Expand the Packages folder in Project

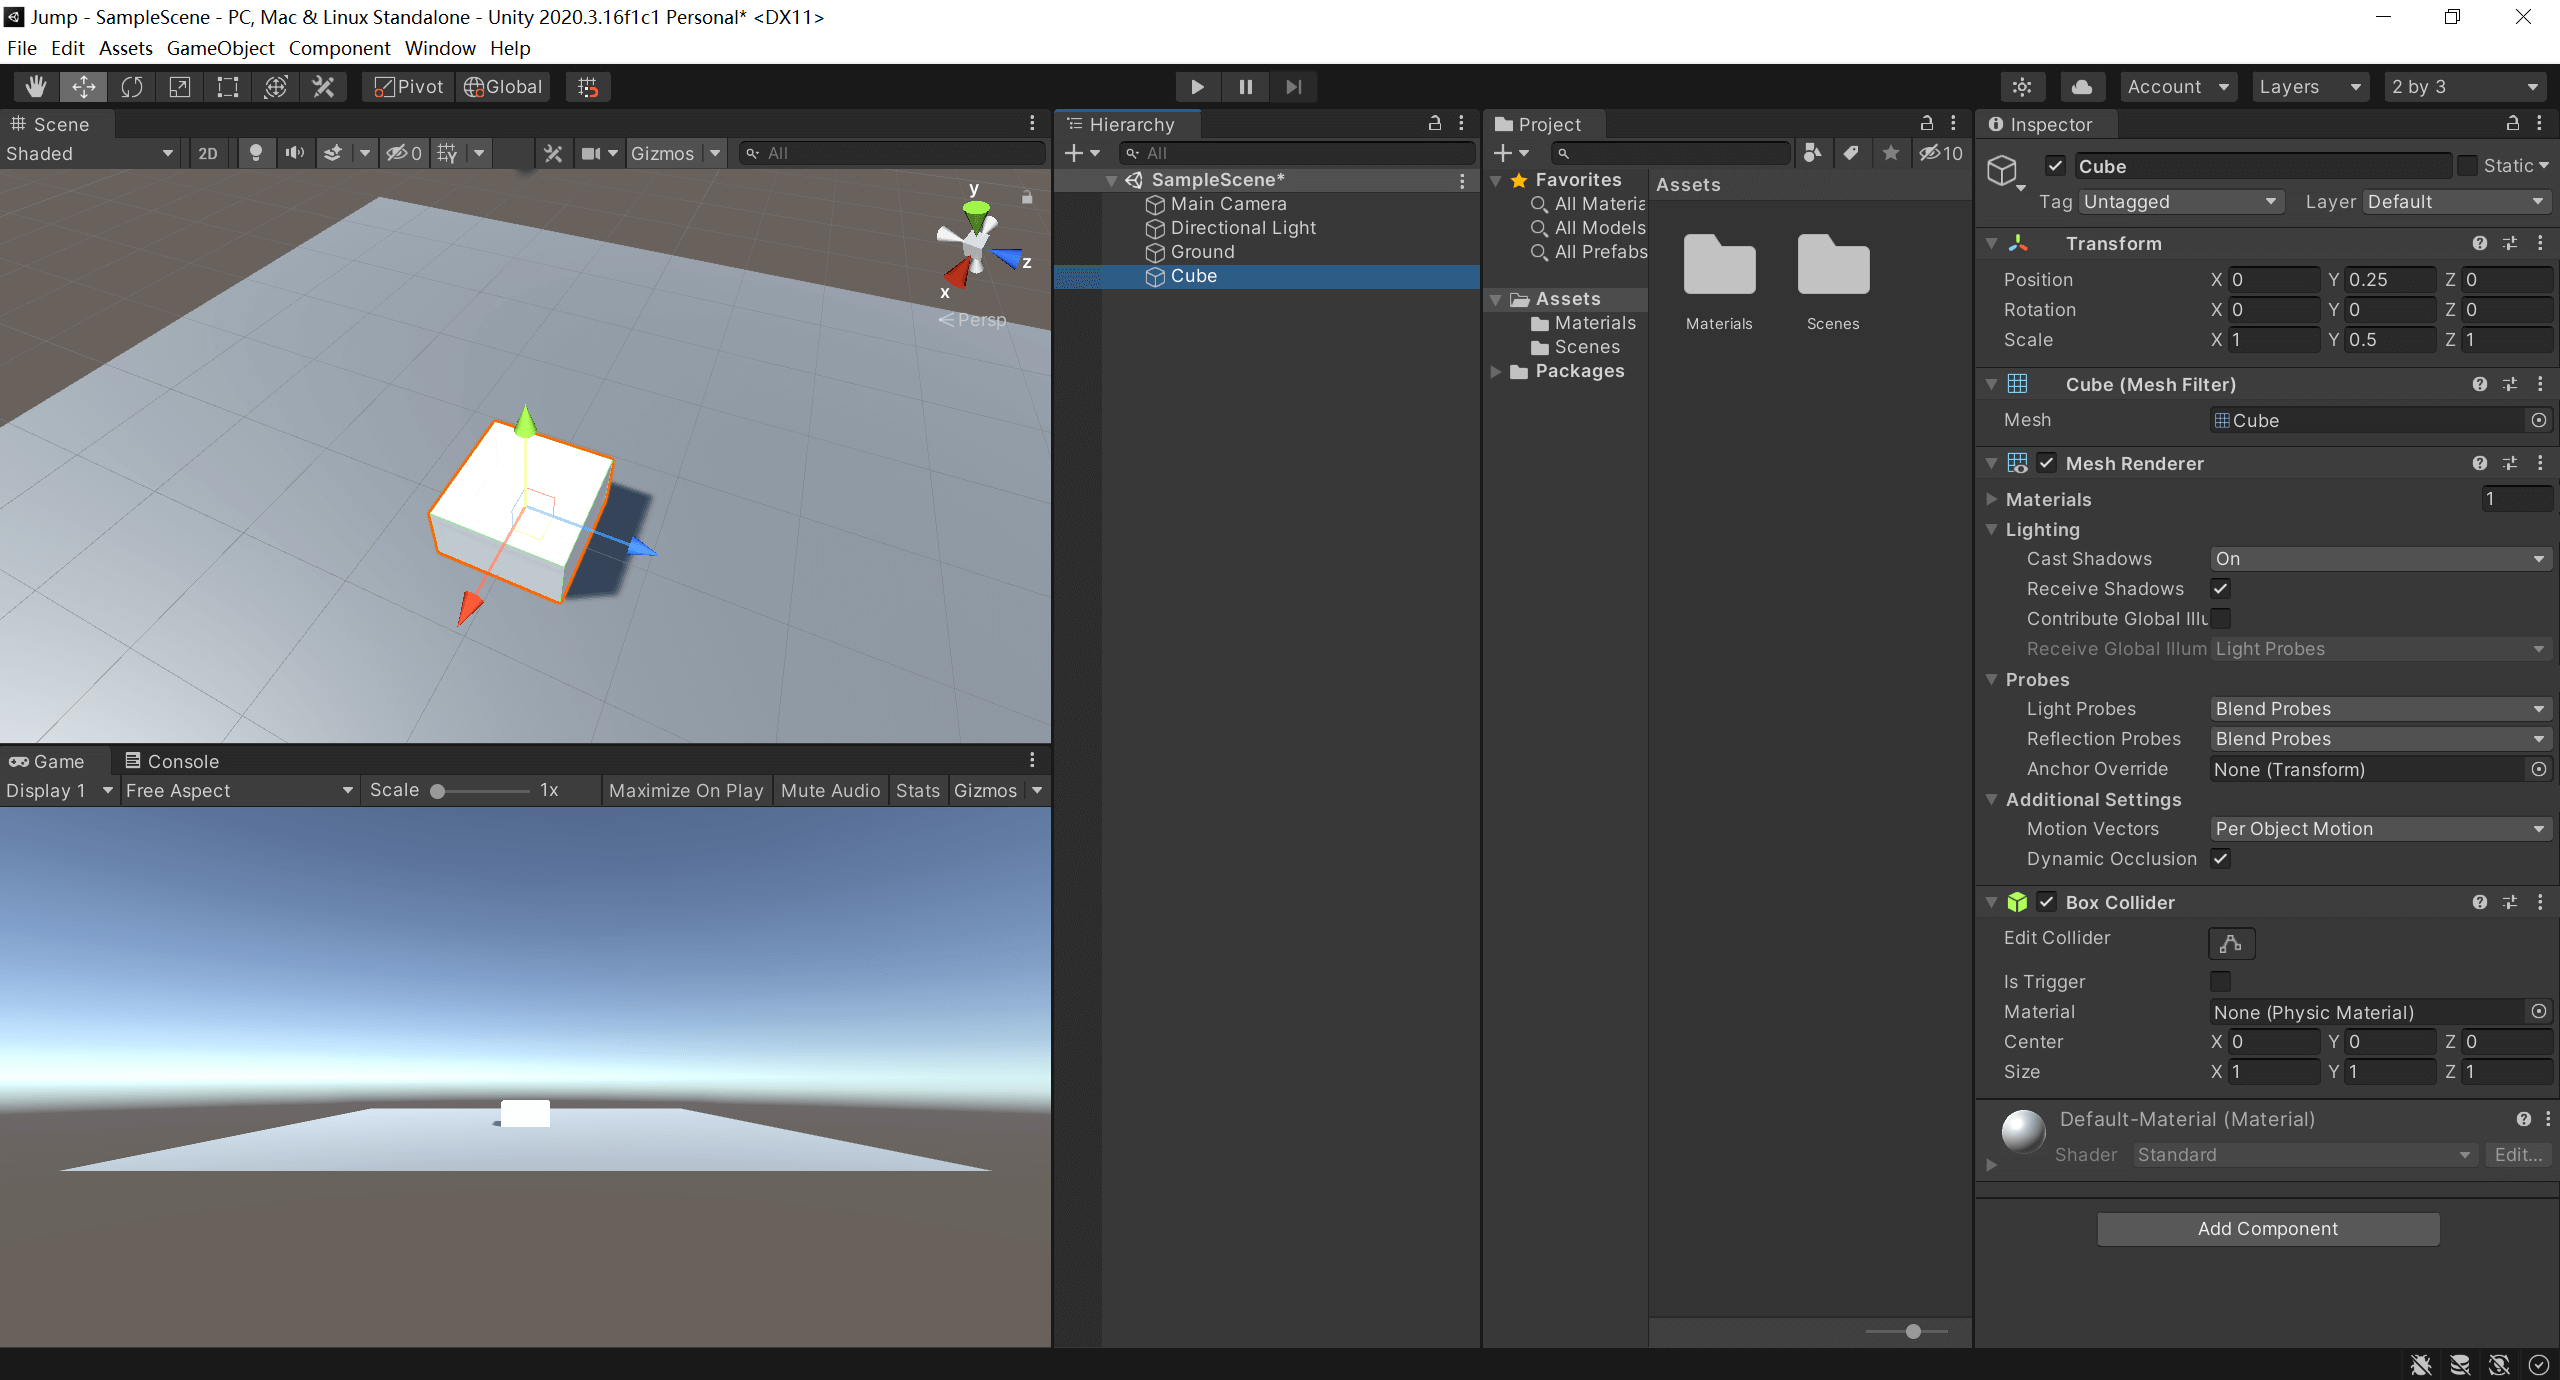(x=1496, y=371)
